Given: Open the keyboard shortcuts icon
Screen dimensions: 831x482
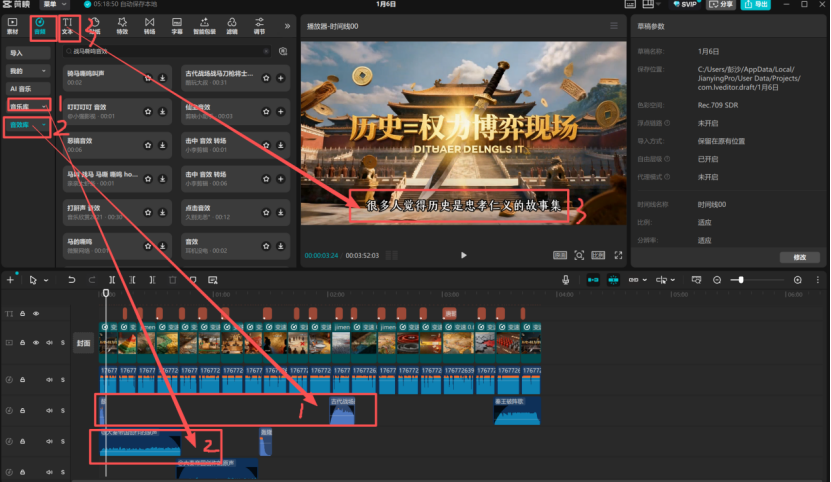Looking at the screenshot, I should (630, 4).
